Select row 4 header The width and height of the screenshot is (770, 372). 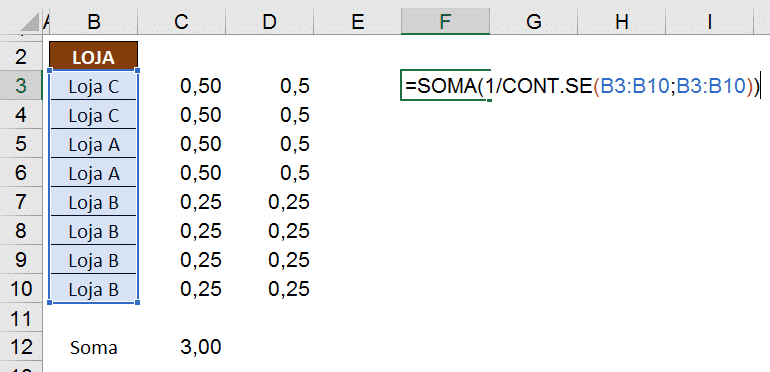(21, 115)
